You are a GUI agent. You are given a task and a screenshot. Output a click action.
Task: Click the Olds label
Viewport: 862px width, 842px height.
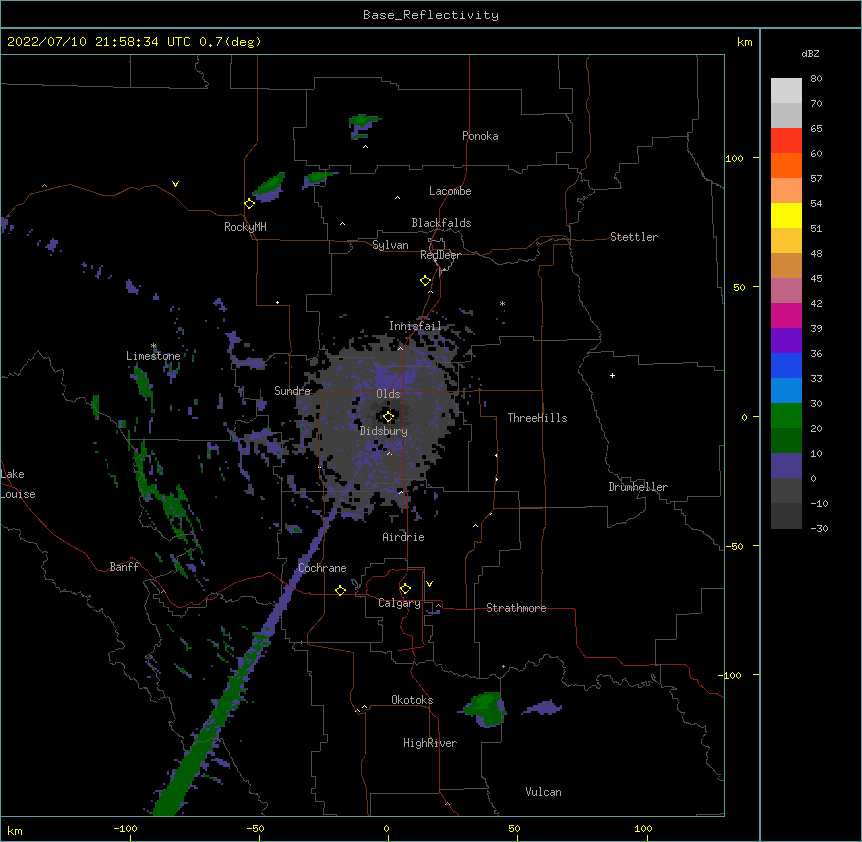388,394
